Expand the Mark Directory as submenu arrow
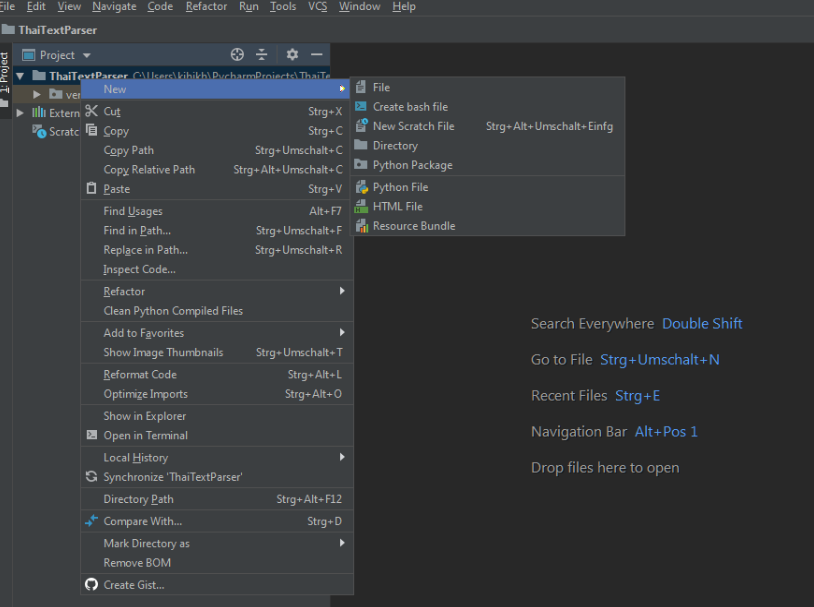The width and height of the screenshot is (814, 607). click(x=342, y=543)
